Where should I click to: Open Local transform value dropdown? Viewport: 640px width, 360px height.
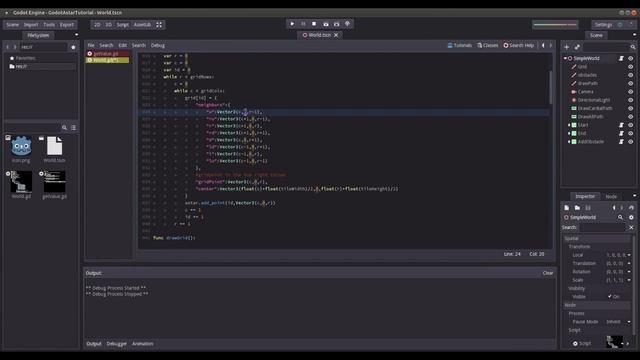click(x=629, y=255)
